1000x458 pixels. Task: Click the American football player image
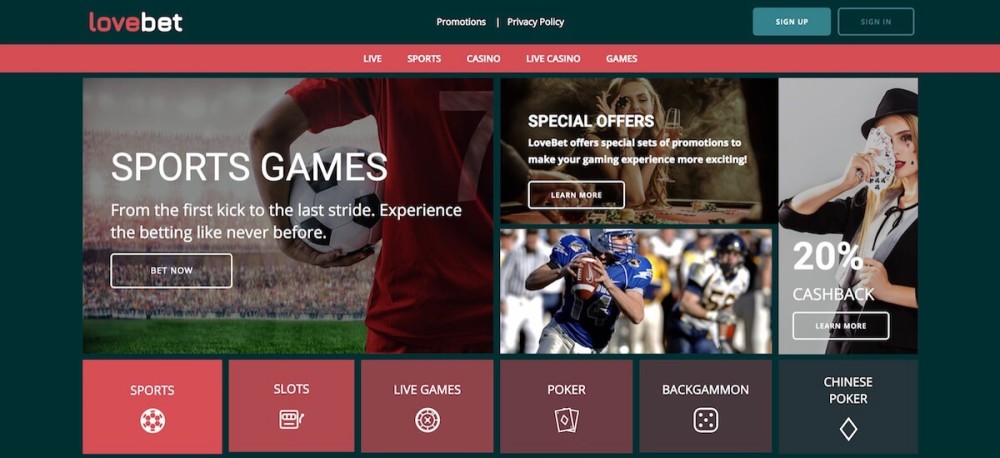click(x=636, y=291)
